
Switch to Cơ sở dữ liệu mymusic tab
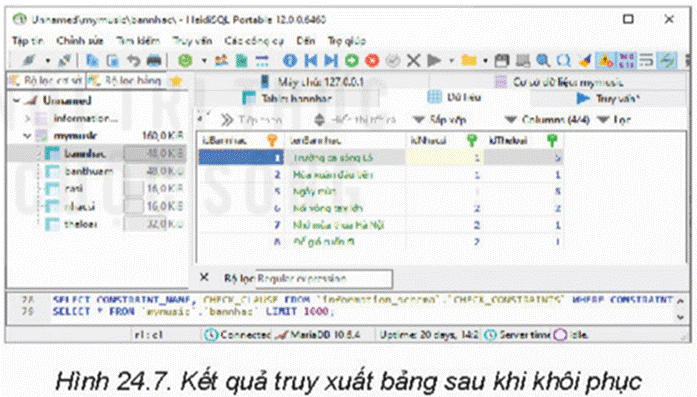click(559, 82)
